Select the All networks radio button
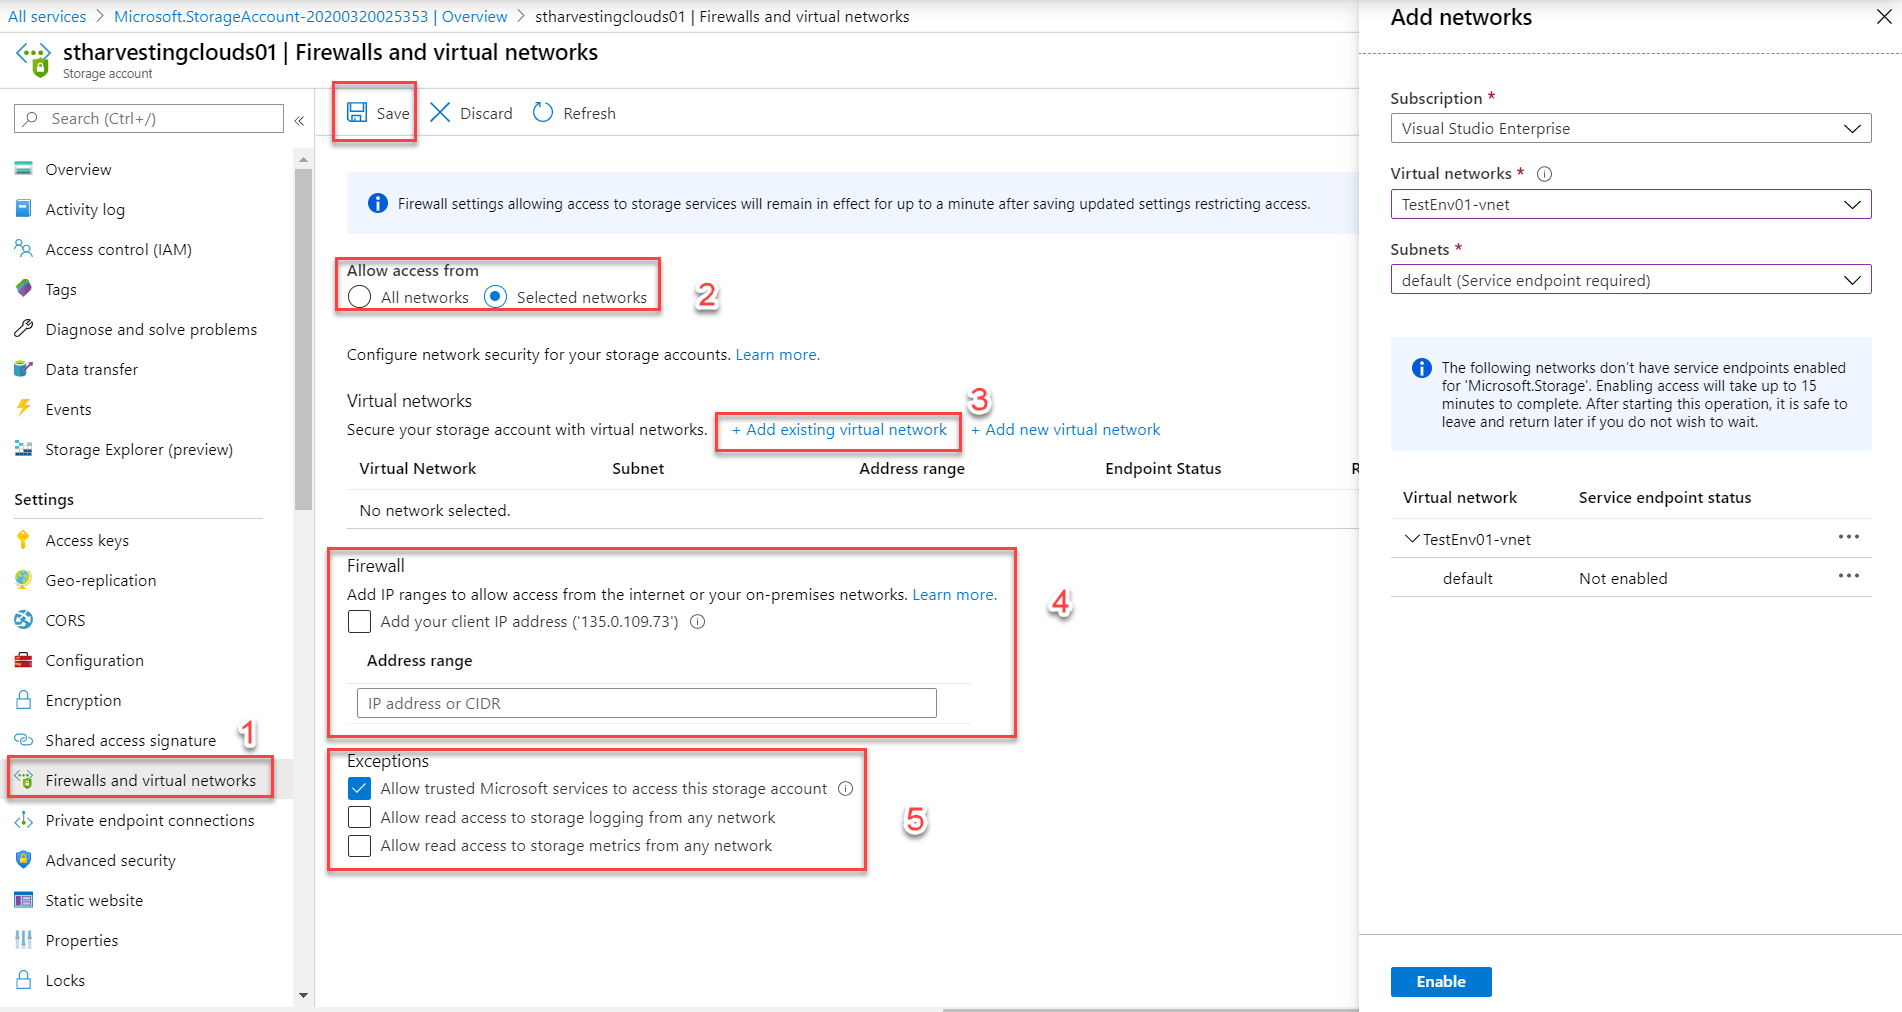1902x1012 pixels. (359, 297)
